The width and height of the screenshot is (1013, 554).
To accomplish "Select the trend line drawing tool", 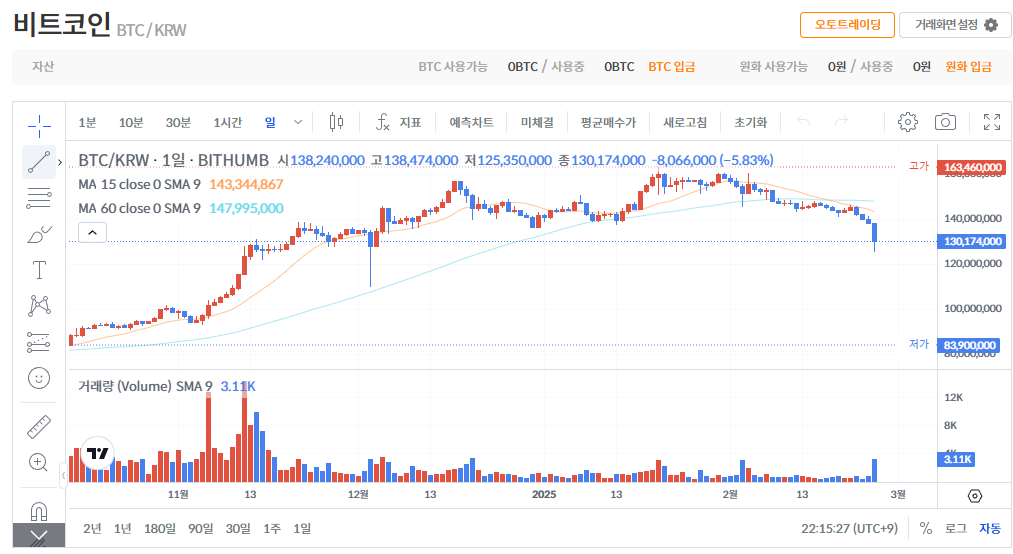I will pos(39,162).
